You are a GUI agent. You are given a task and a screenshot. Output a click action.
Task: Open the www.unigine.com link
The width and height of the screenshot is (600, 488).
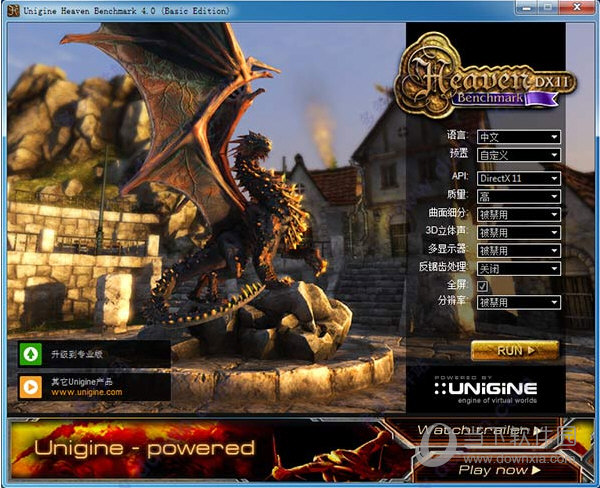(x=87, y=392)
